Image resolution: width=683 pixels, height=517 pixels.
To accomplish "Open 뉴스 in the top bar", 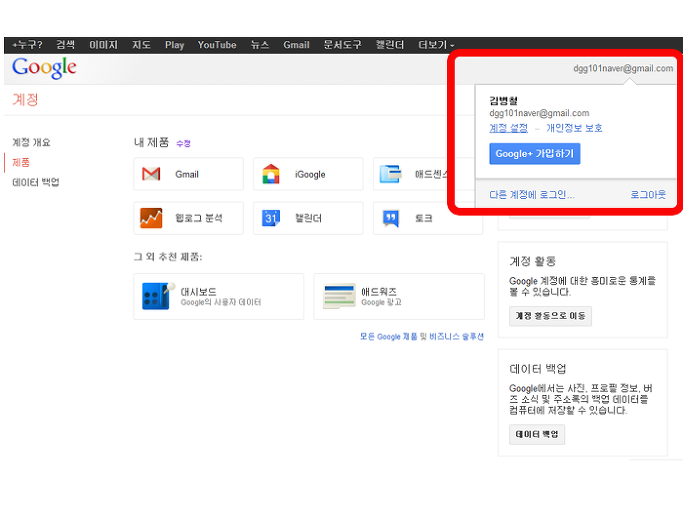I will click(260, 45).
